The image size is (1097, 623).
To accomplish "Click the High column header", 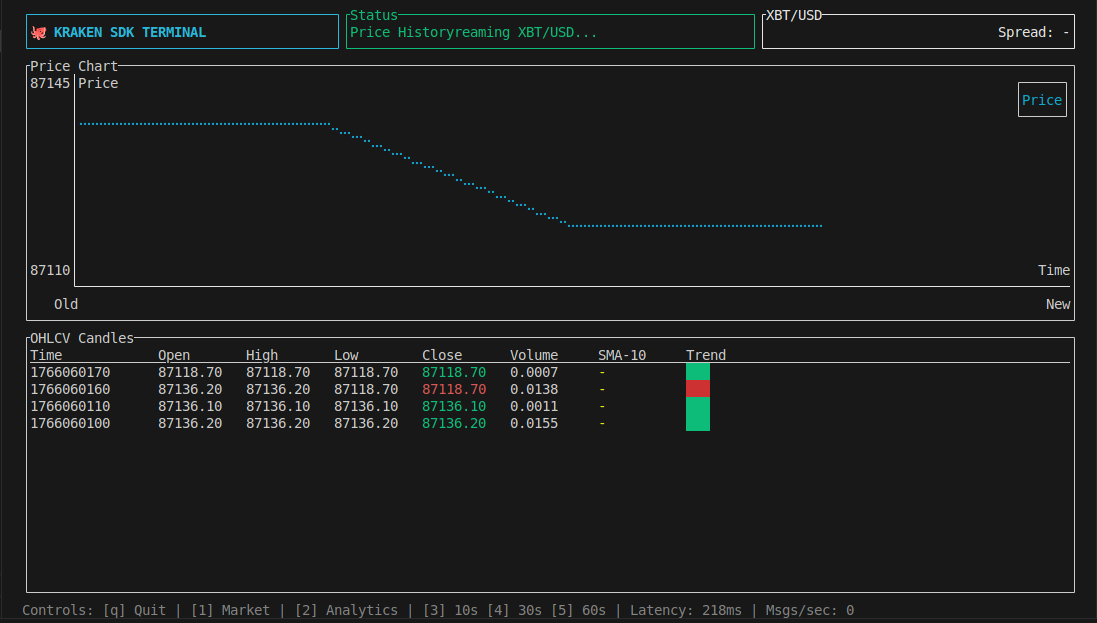I will point(262,355).
